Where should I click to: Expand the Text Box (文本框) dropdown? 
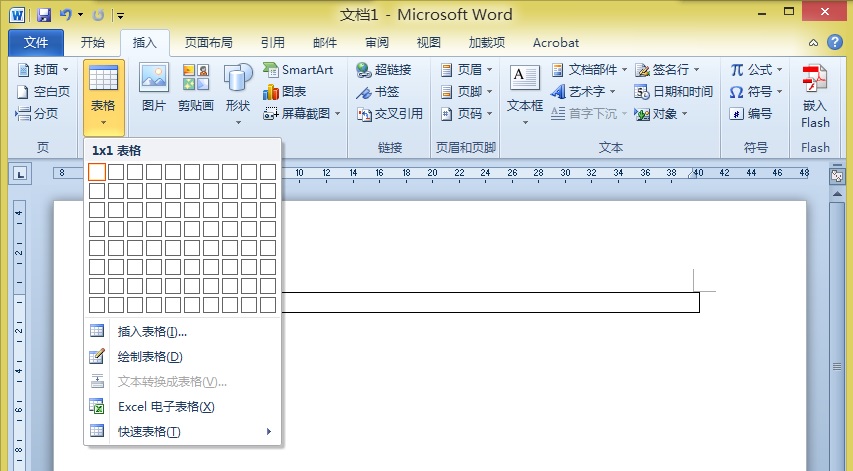click(x=525, y=95)
